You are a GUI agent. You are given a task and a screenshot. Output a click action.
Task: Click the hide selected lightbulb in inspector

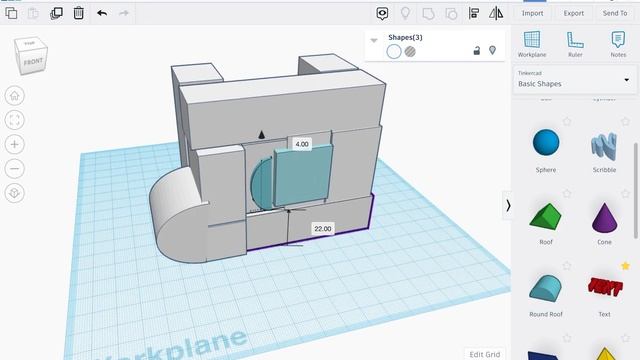point(493,50)
